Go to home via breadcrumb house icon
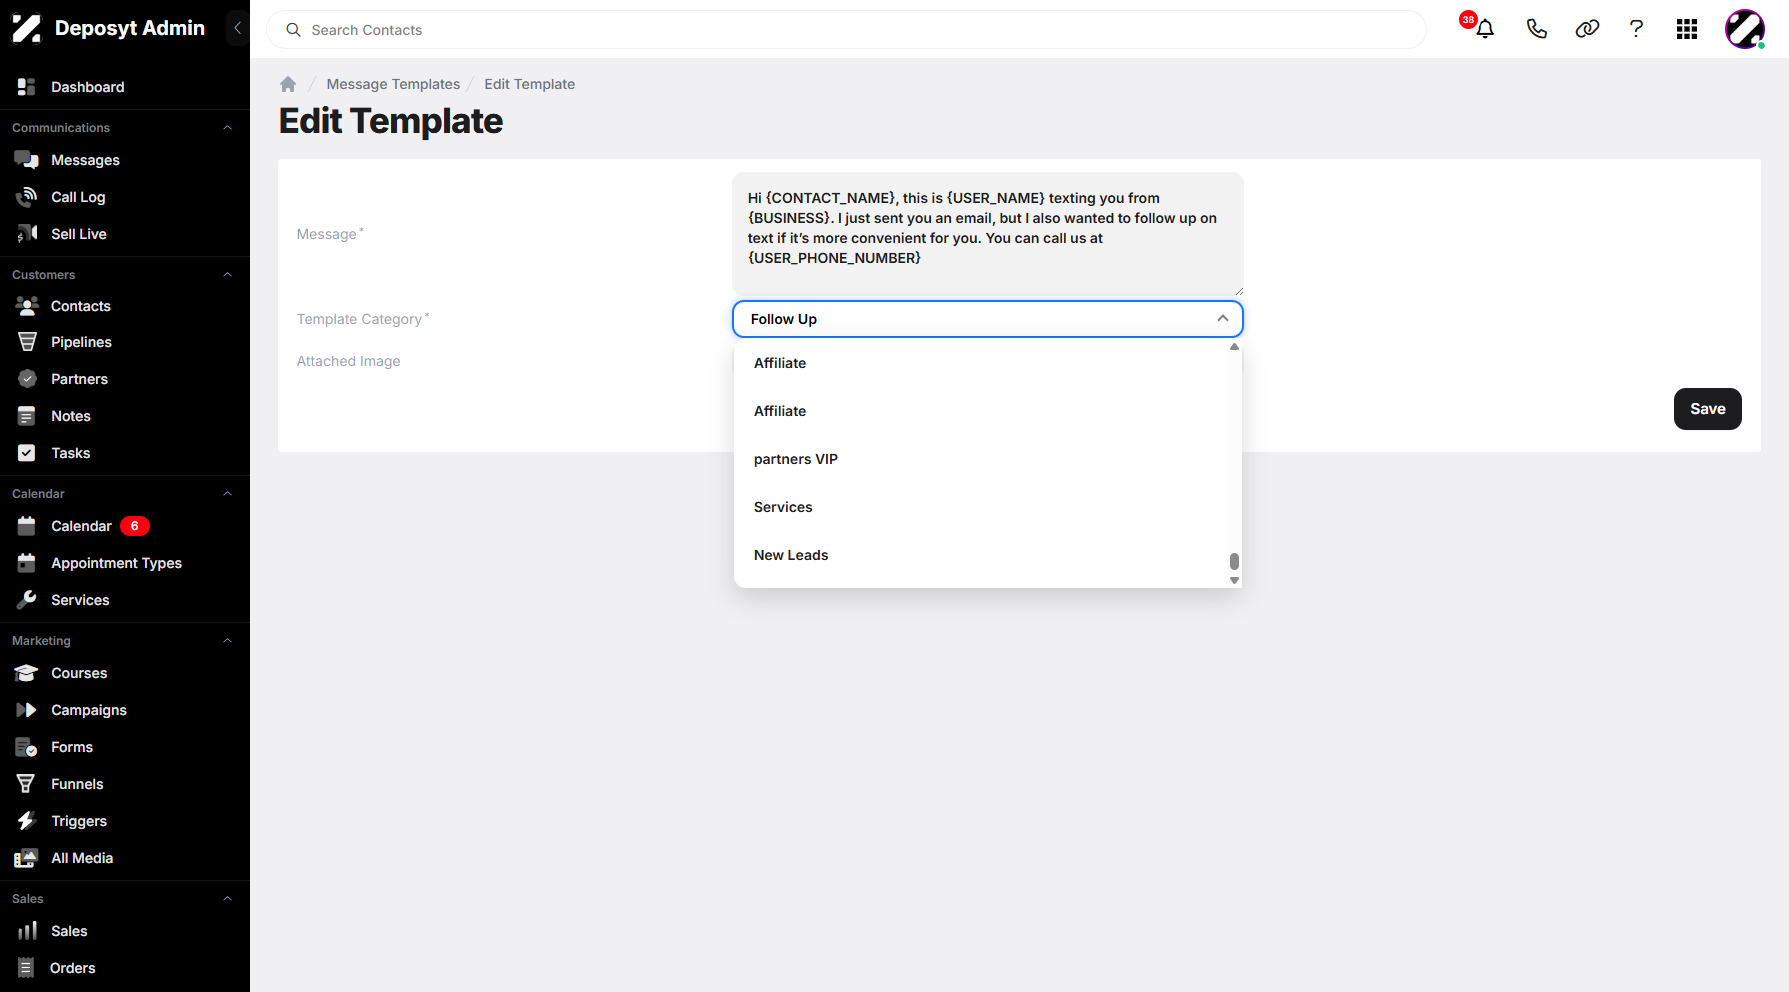Screen dimensions: 1789x992 tap(288, 84)
